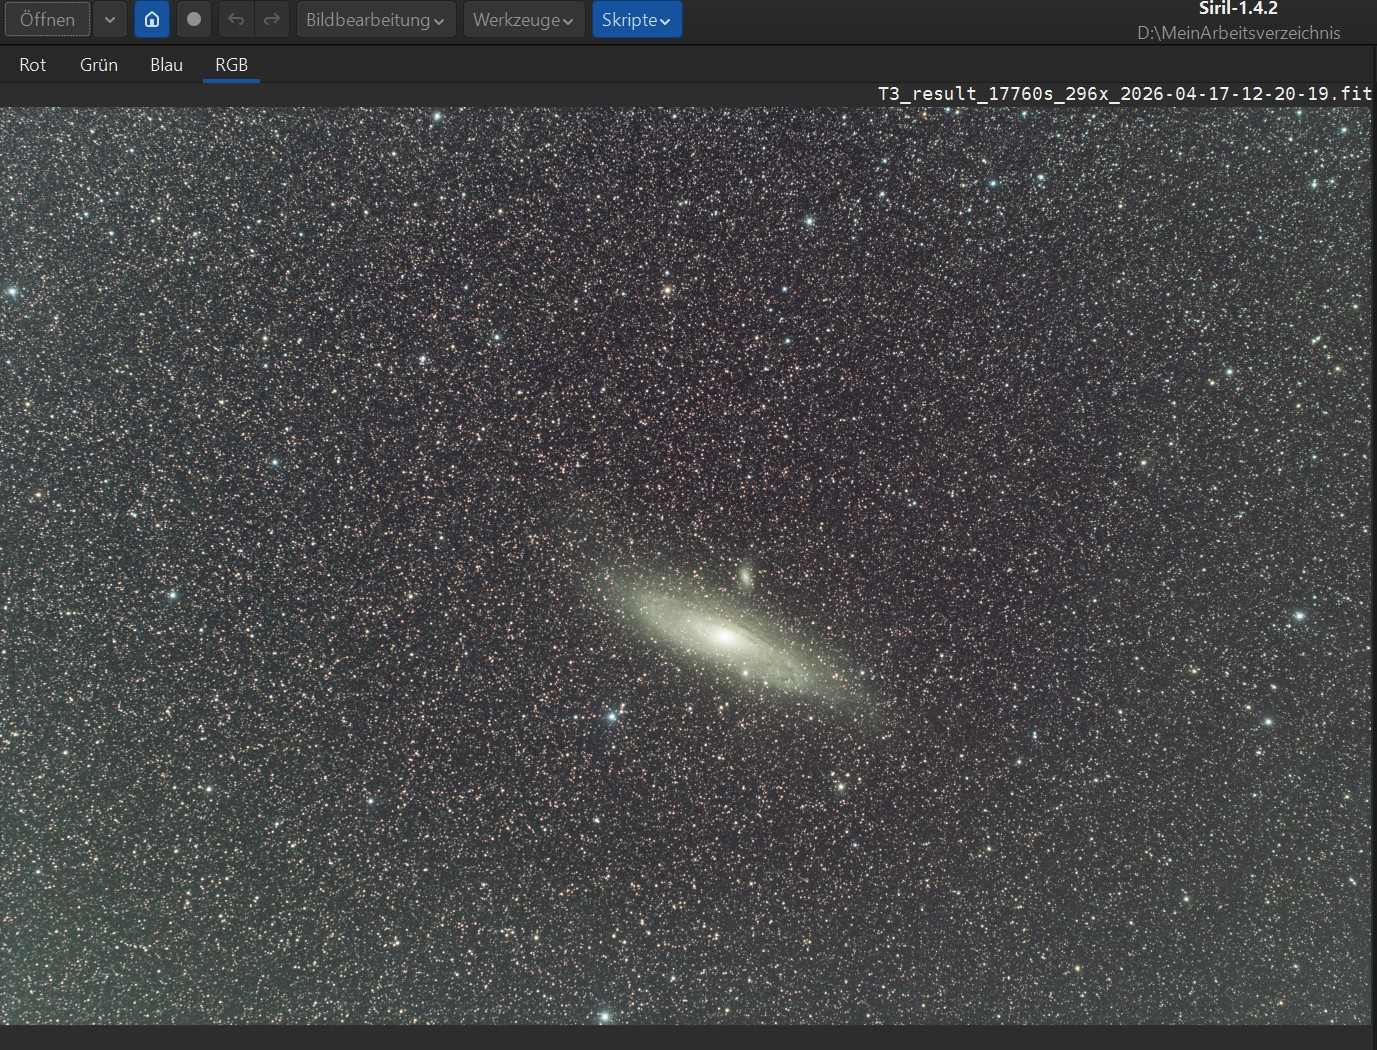The image size is (1377, 1050).
Task: Click the small companion galaxy above Andromeda
Action: (x=745, y=576)
